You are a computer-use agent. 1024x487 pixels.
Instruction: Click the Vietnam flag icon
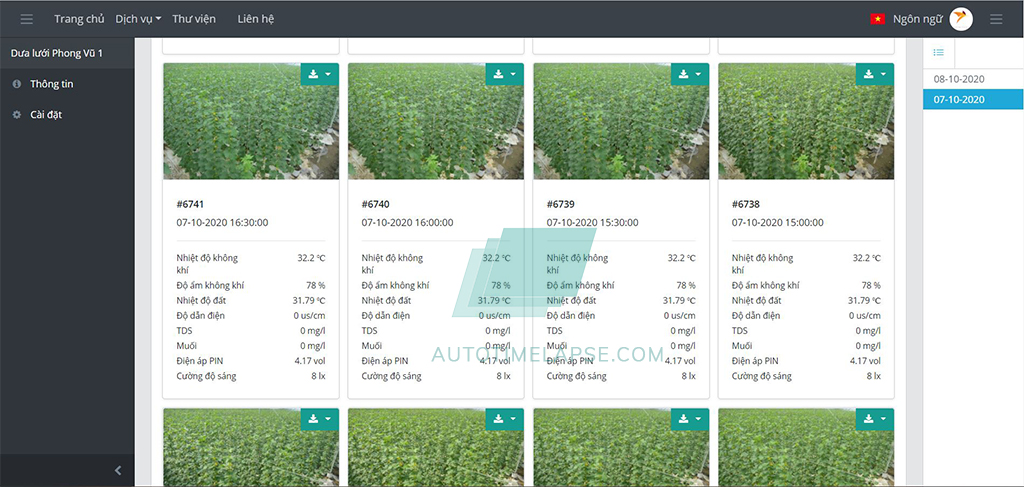pyautogui.click(x=877, y=19)
